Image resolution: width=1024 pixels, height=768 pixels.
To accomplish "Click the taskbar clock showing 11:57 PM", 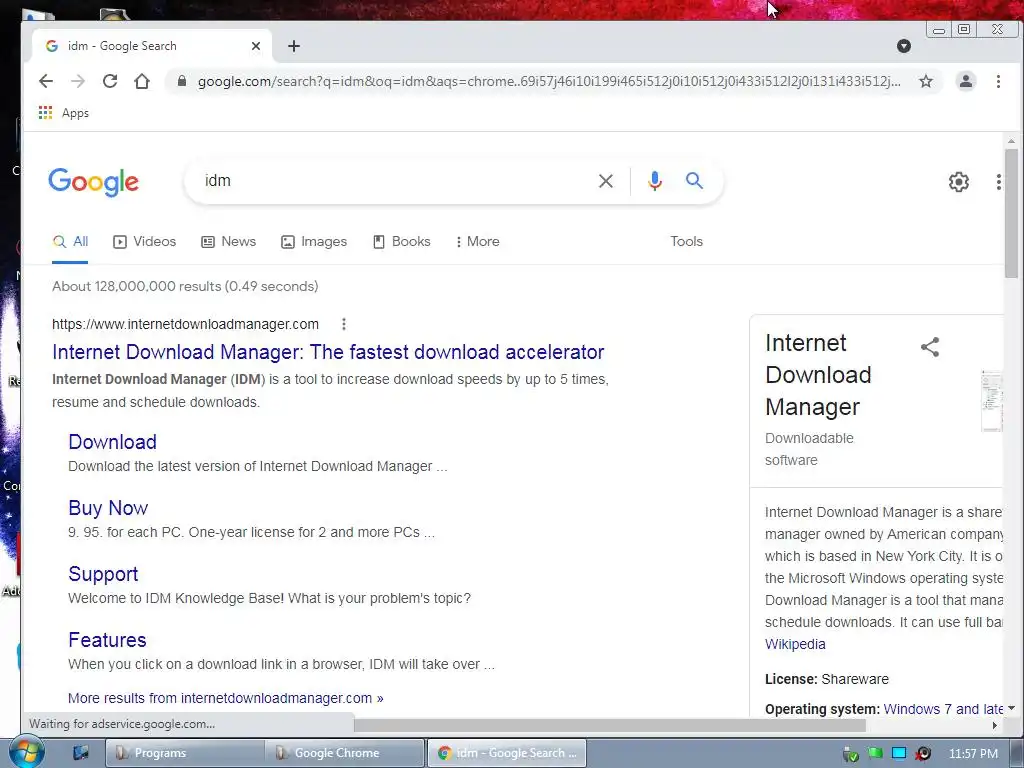I will click(973, 754).
